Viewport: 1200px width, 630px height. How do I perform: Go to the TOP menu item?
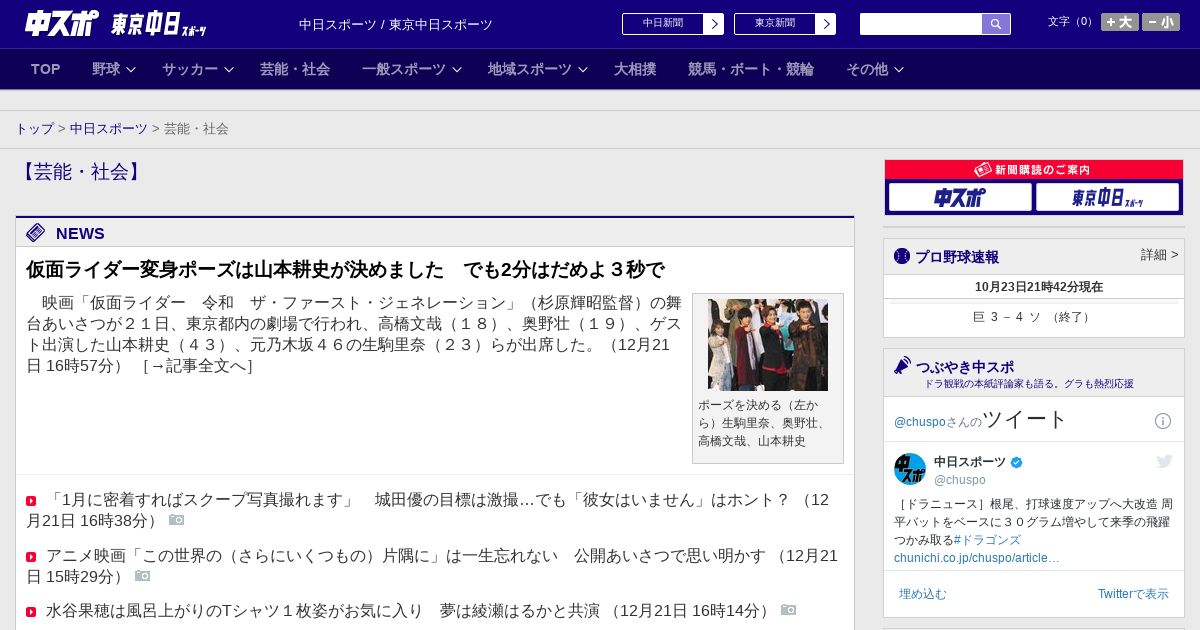point(46,69)
